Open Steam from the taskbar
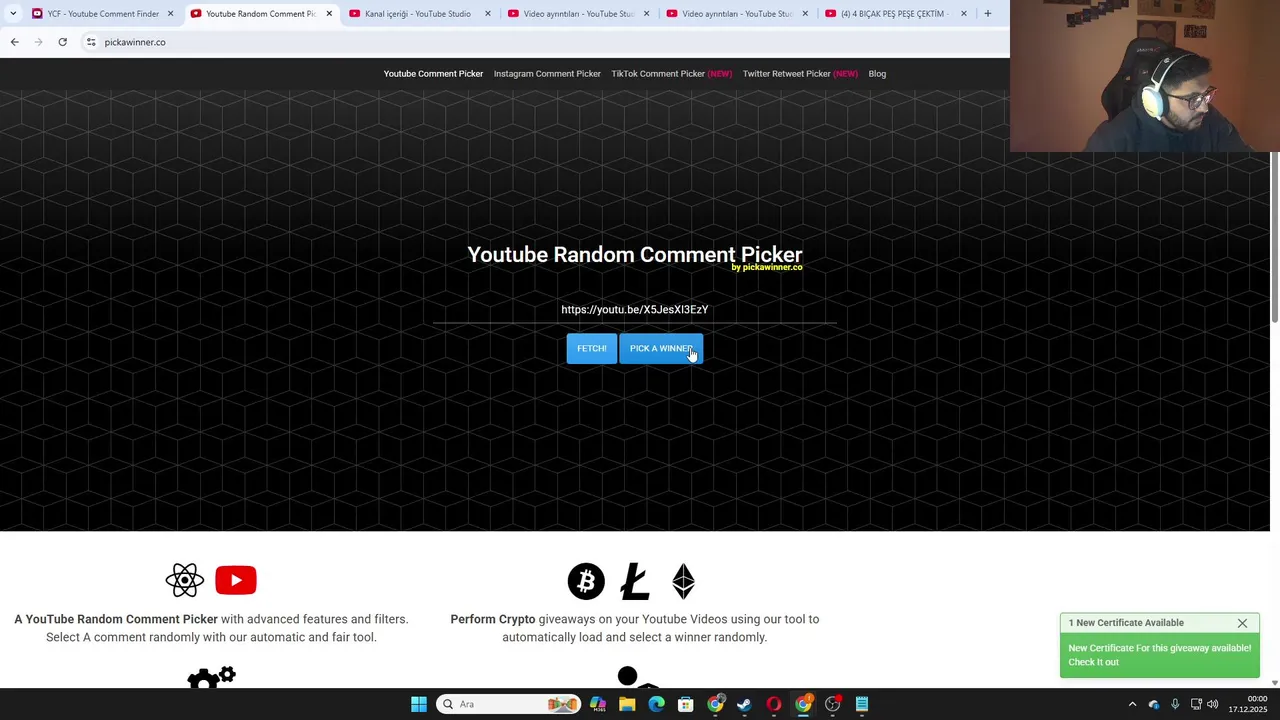 [744, 704]
